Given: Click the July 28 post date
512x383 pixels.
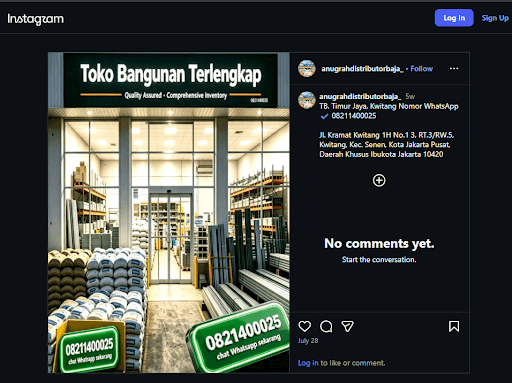Looking at the screenshot, I should (x=308, y=341).
